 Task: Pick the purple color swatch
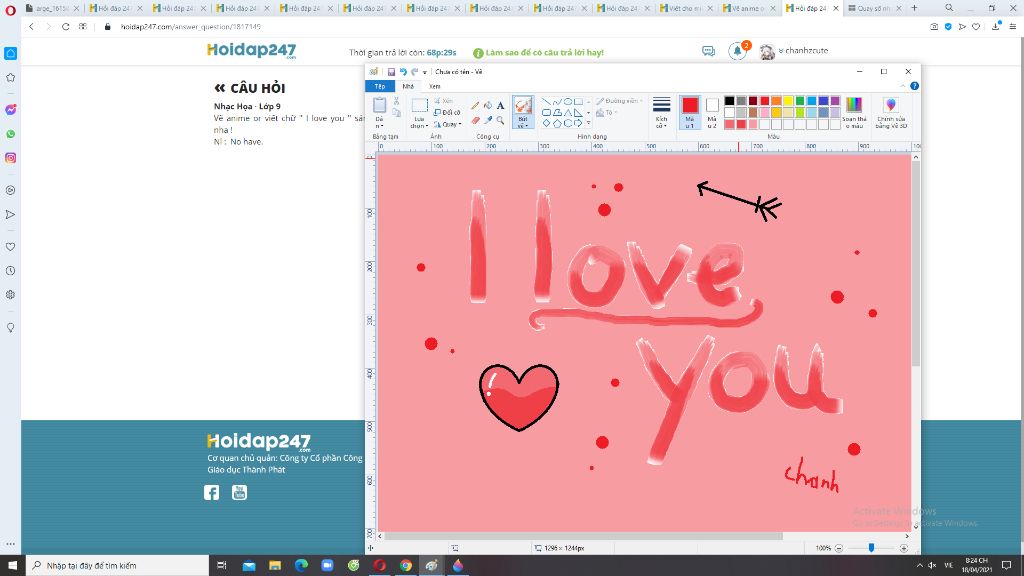pos(835,101)
